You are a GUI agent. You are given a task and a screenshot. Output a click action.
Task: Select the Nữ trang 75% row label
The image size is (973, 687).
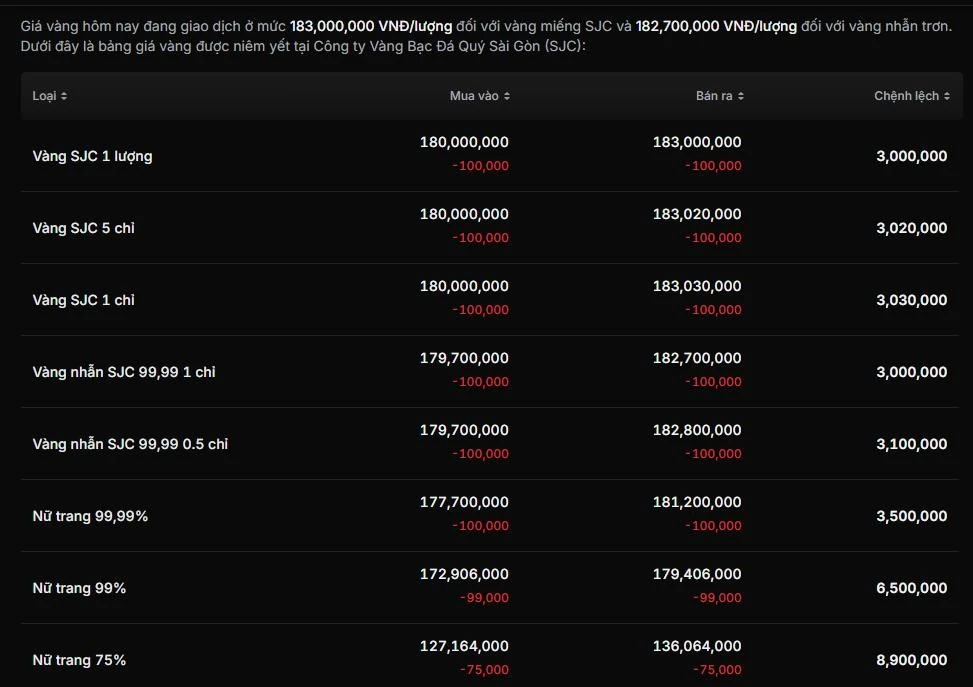79,660
